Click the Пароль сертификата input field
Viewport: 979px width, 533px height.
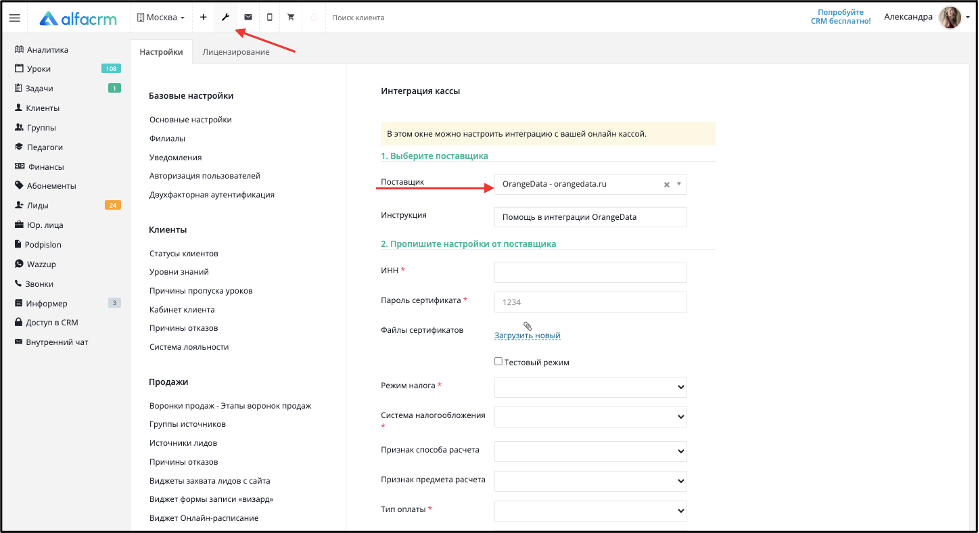(x=590, y=302)
